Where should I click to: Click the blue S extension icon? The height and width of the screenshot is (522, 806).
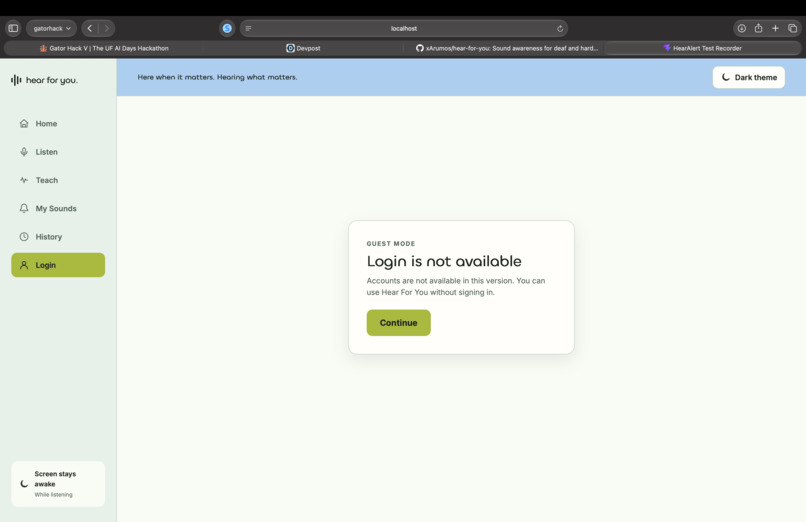[227, 28]
